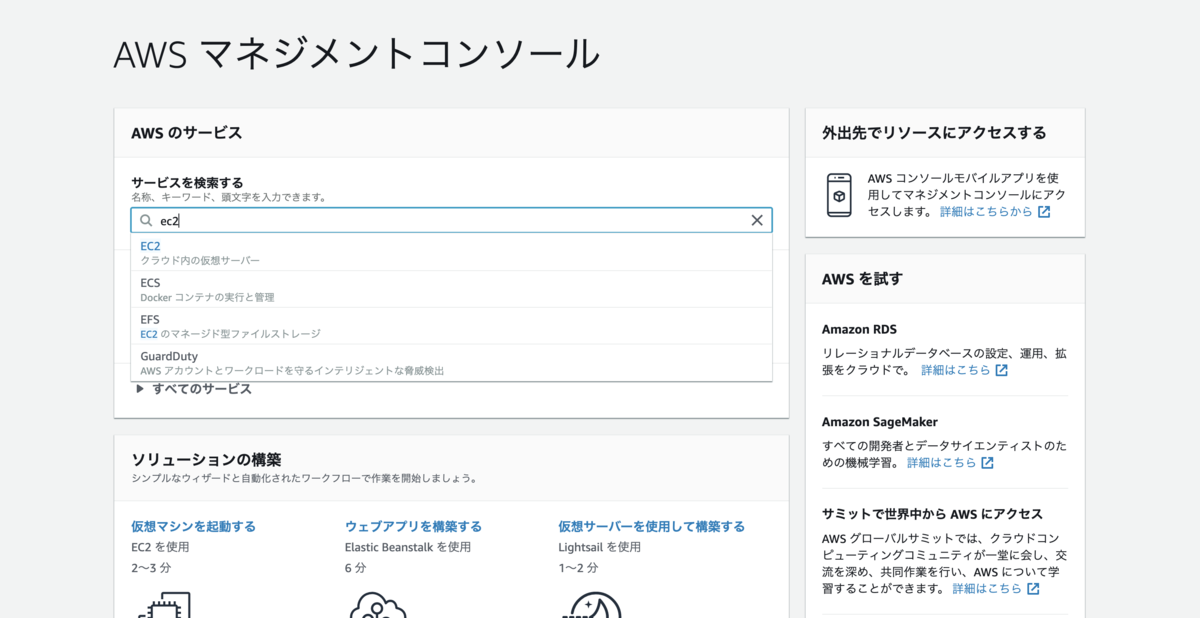Open the external link icon beside 詳細はこちらから

(x=1044, y=212)
